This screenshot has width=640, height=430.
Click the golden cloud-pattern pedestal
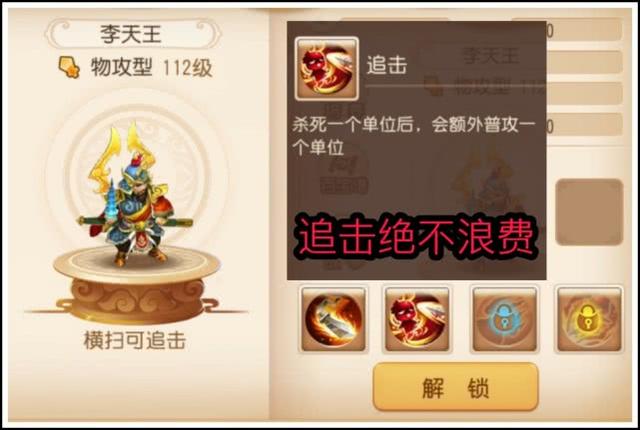tap(135, 286)
